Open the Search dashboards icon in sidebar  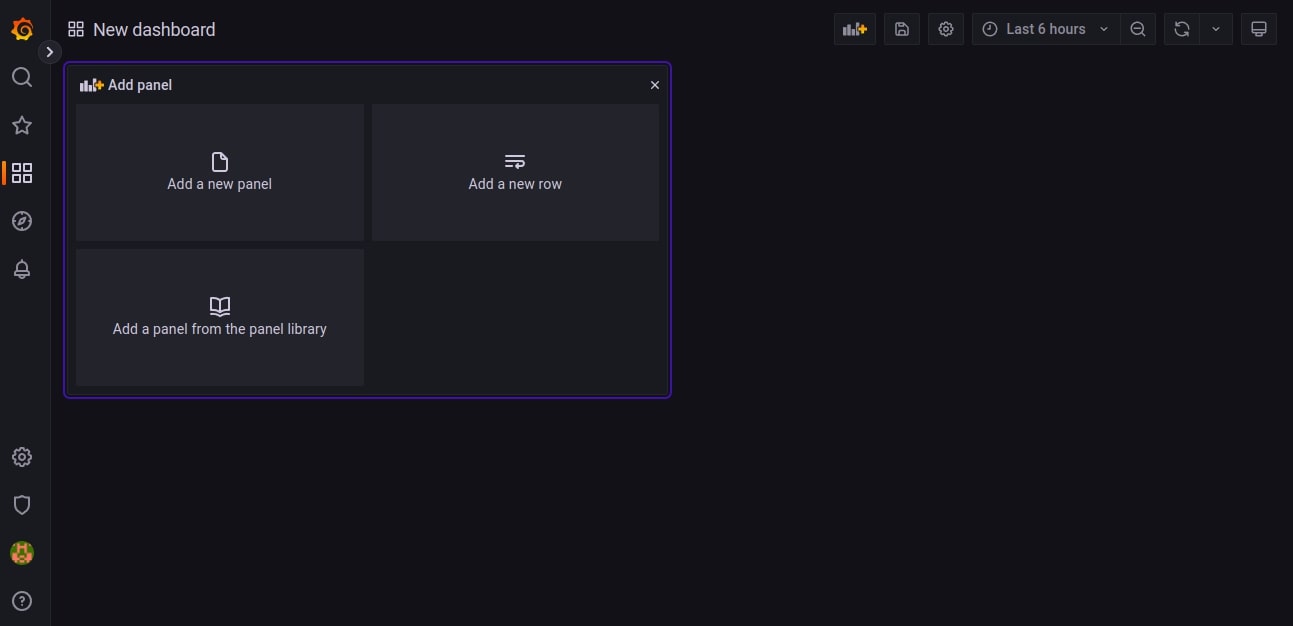tap(22, 77)
